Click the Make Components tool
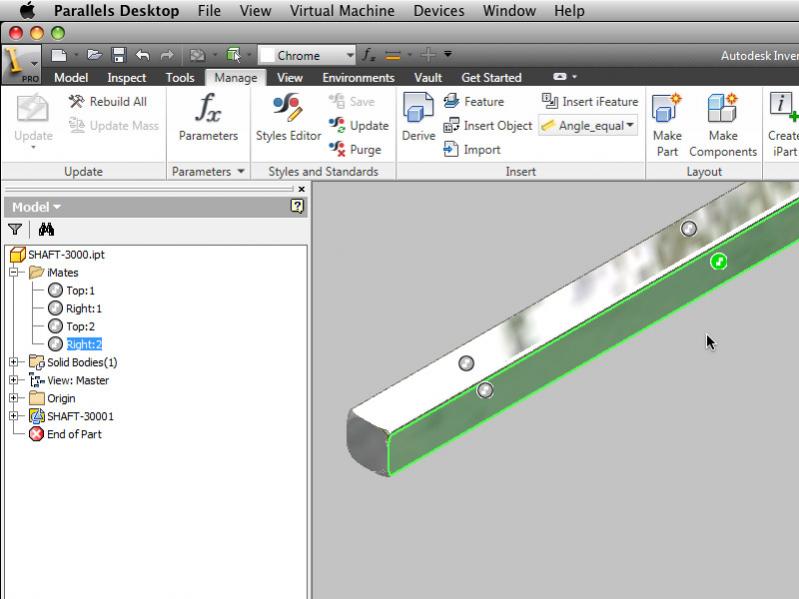 (x=723, y=125)
